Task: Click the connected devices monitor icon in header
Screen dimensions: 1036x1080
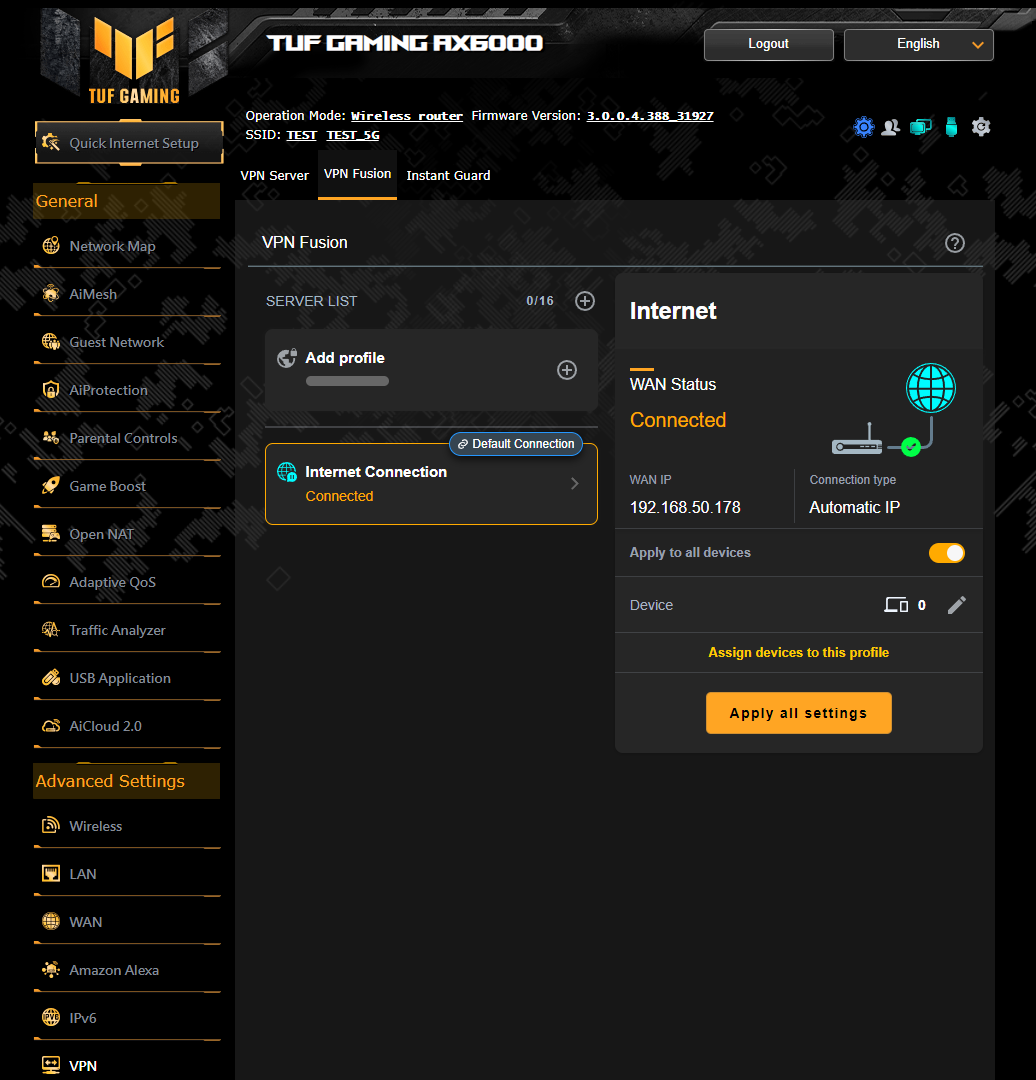Action: click(921, 127)
